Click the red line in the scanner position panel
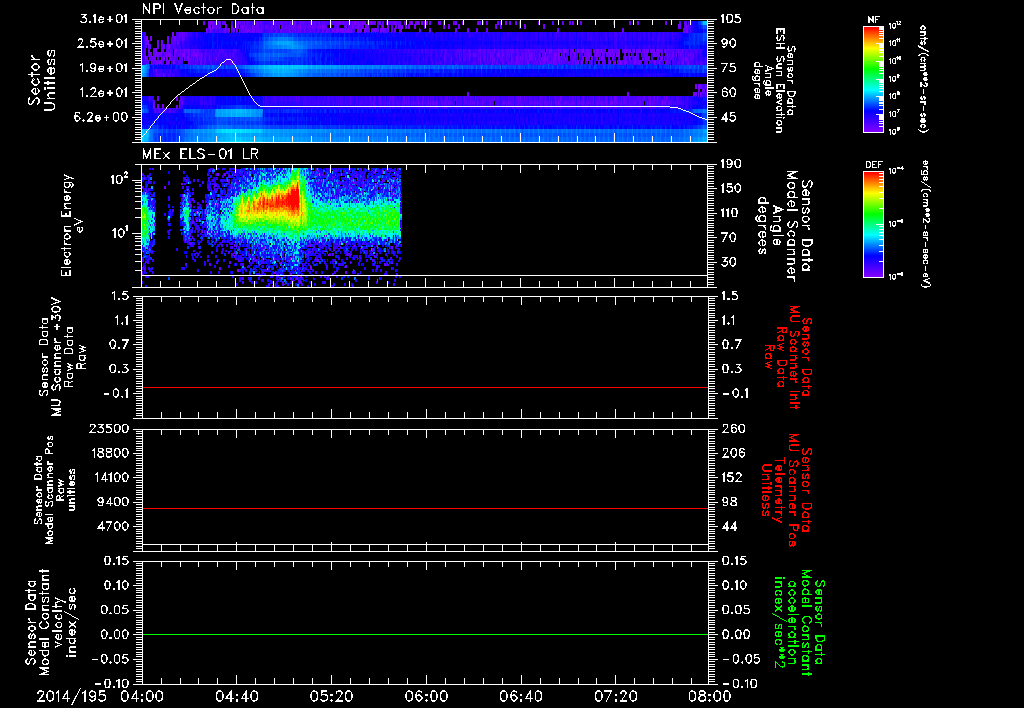Screen dimensions: 1024x708 [425, 508]
